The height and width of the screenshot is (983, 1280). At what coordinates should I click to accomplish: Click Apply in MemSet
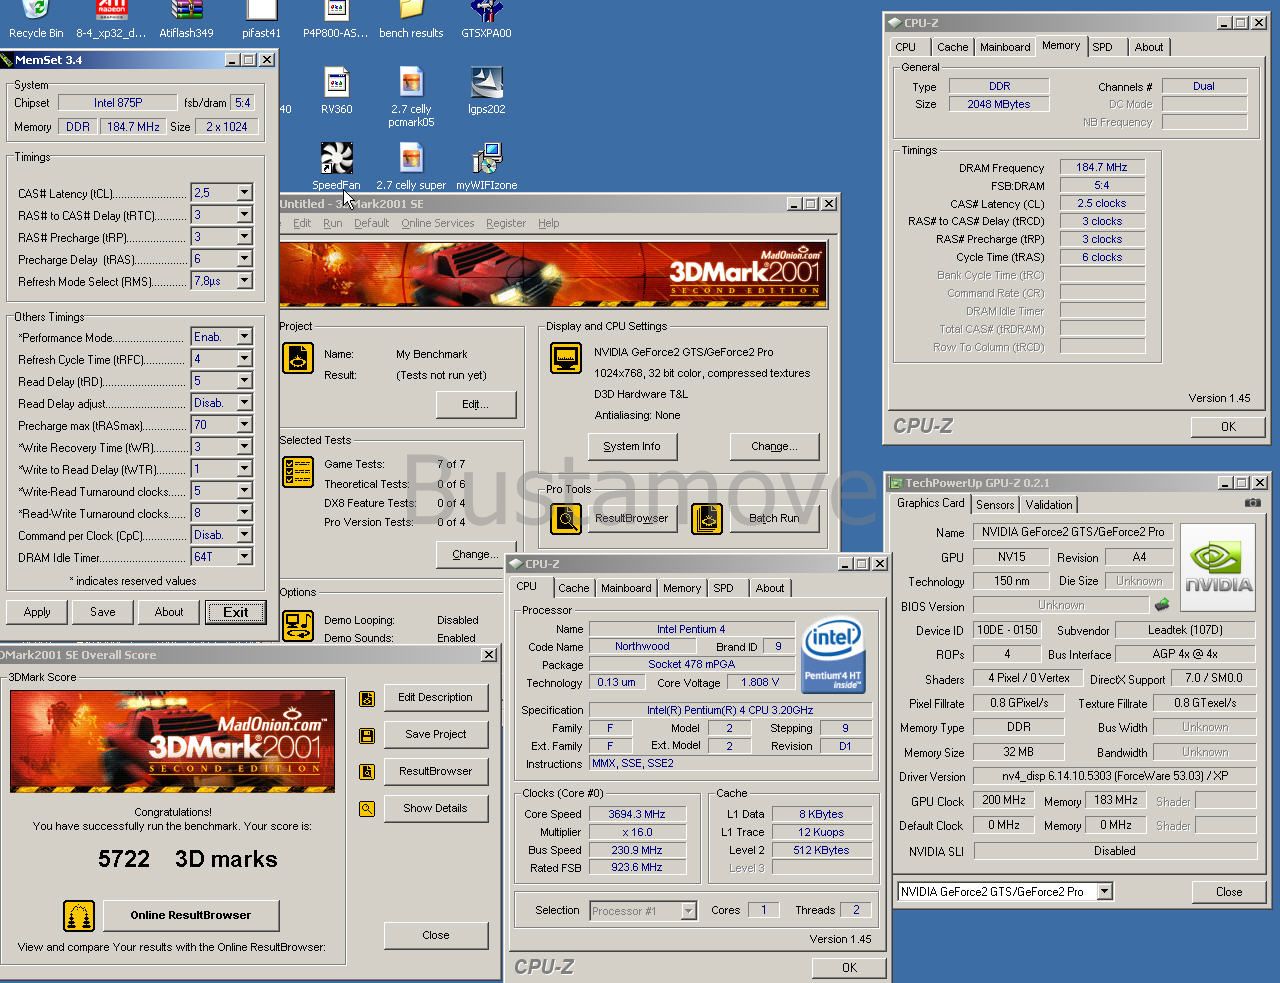pyautogui.click(x=37, y=612)
